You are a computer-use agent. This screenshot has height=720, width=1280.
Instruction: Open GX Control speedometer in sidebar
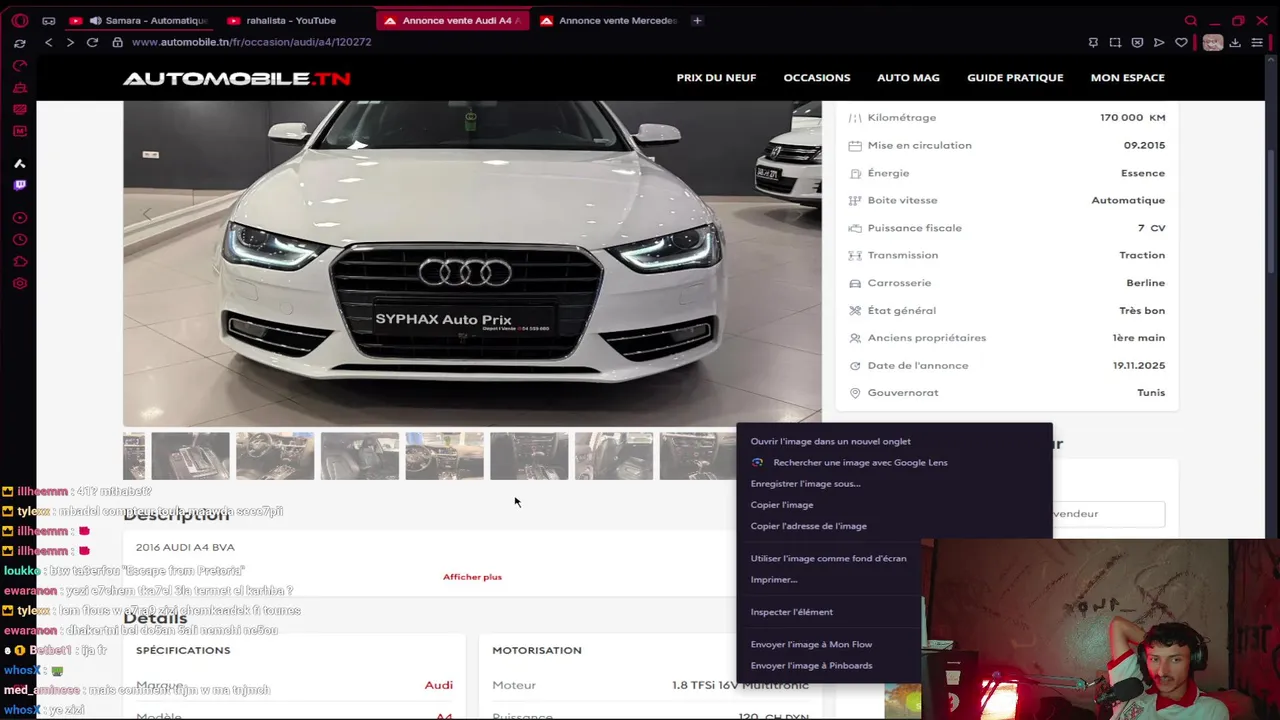(19, 66)
